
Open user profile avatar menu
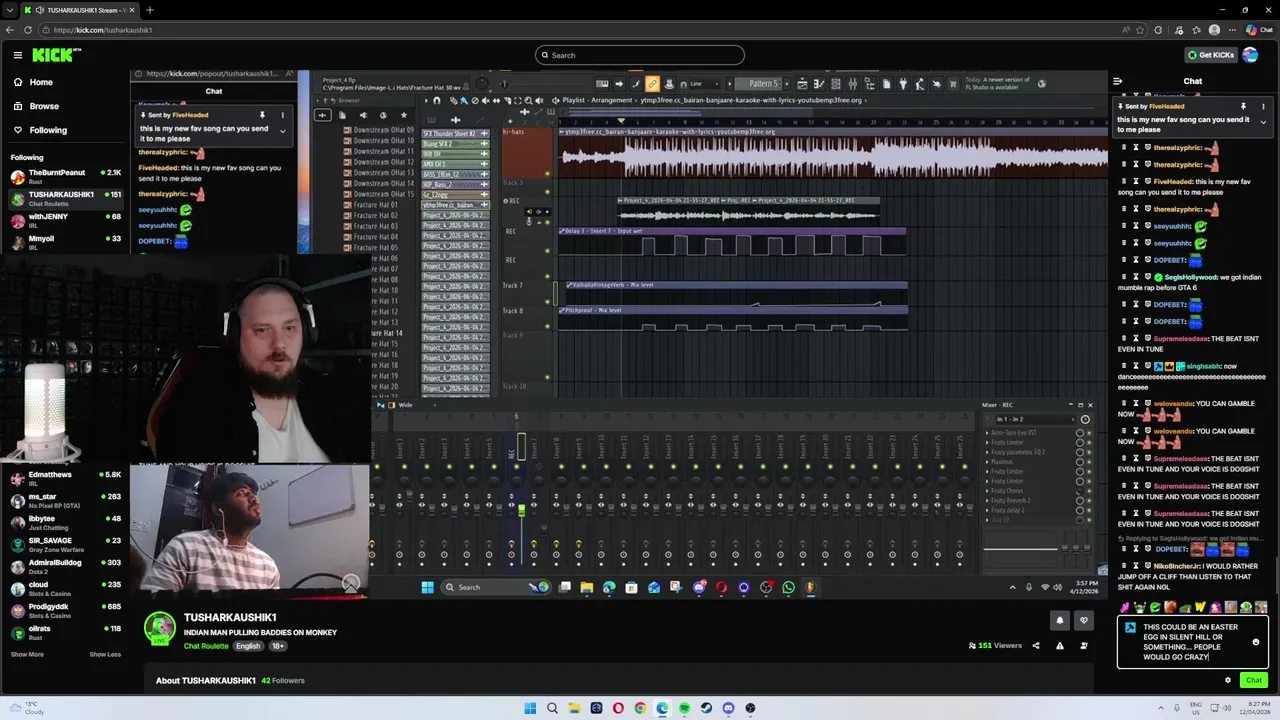[x=1250, y=55]
